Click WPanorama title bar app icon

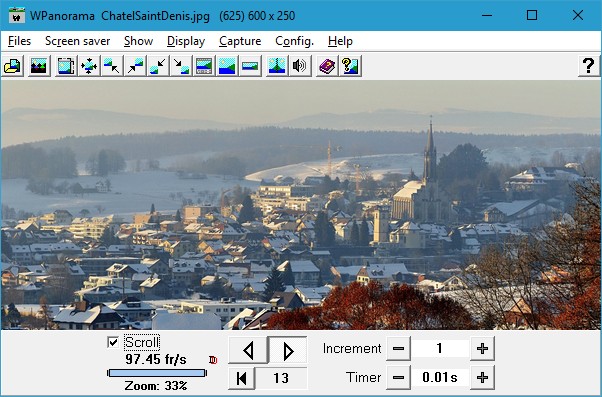[x=17, y=16]
